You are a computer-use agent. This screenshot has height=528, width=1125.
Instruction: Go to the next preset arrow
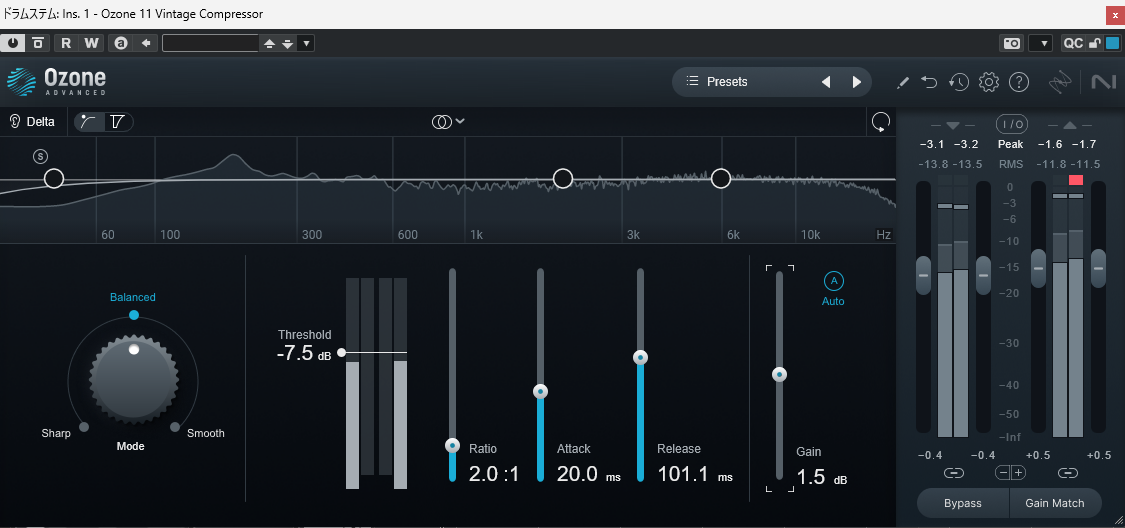856,82
